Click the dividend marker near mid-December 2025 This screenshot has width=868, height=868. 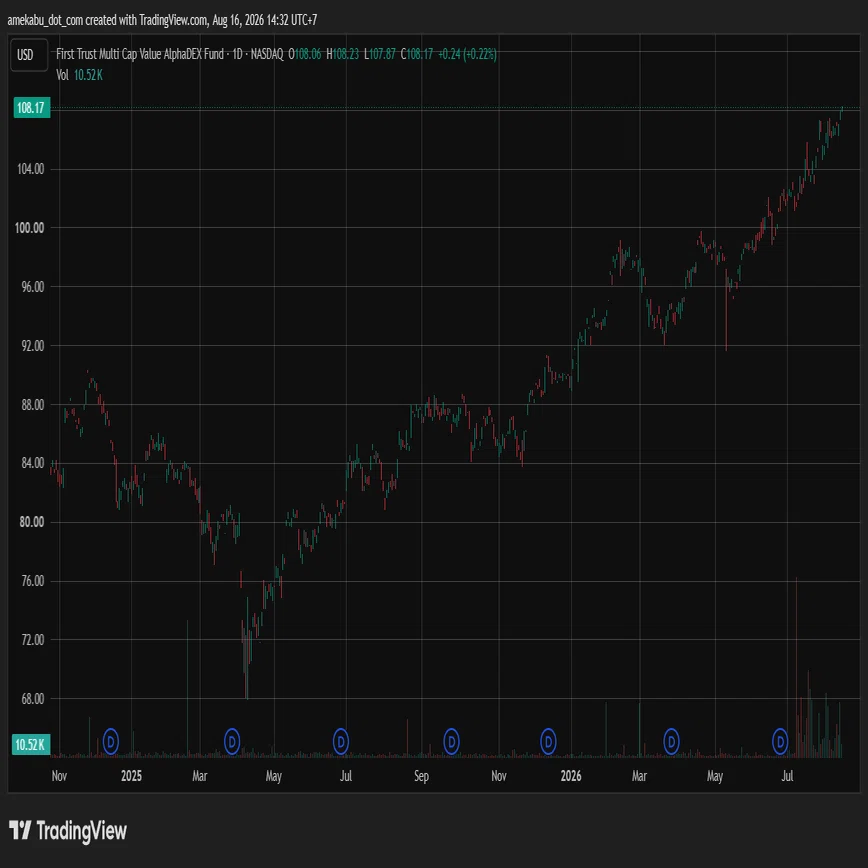(x=548, y=741)
